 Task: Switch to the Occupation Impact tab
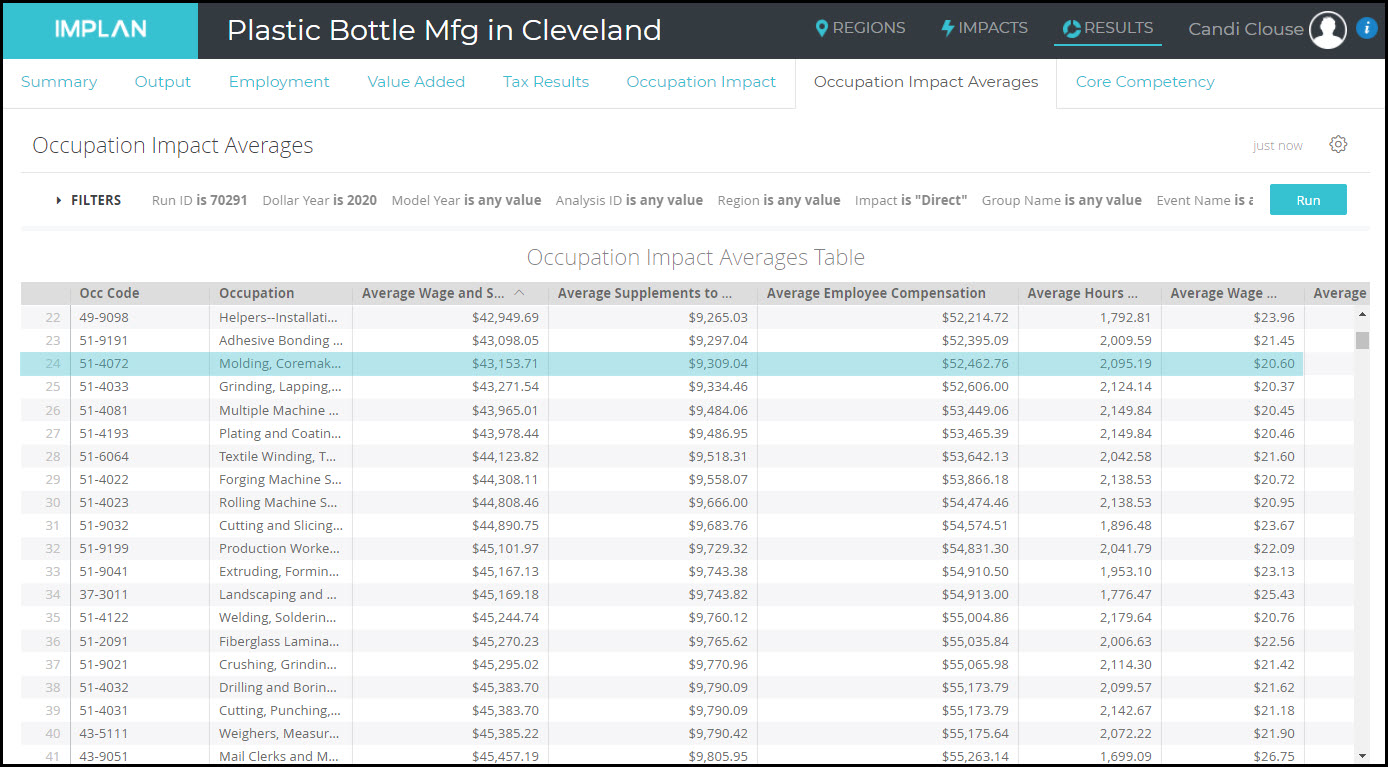click(701, 82)
